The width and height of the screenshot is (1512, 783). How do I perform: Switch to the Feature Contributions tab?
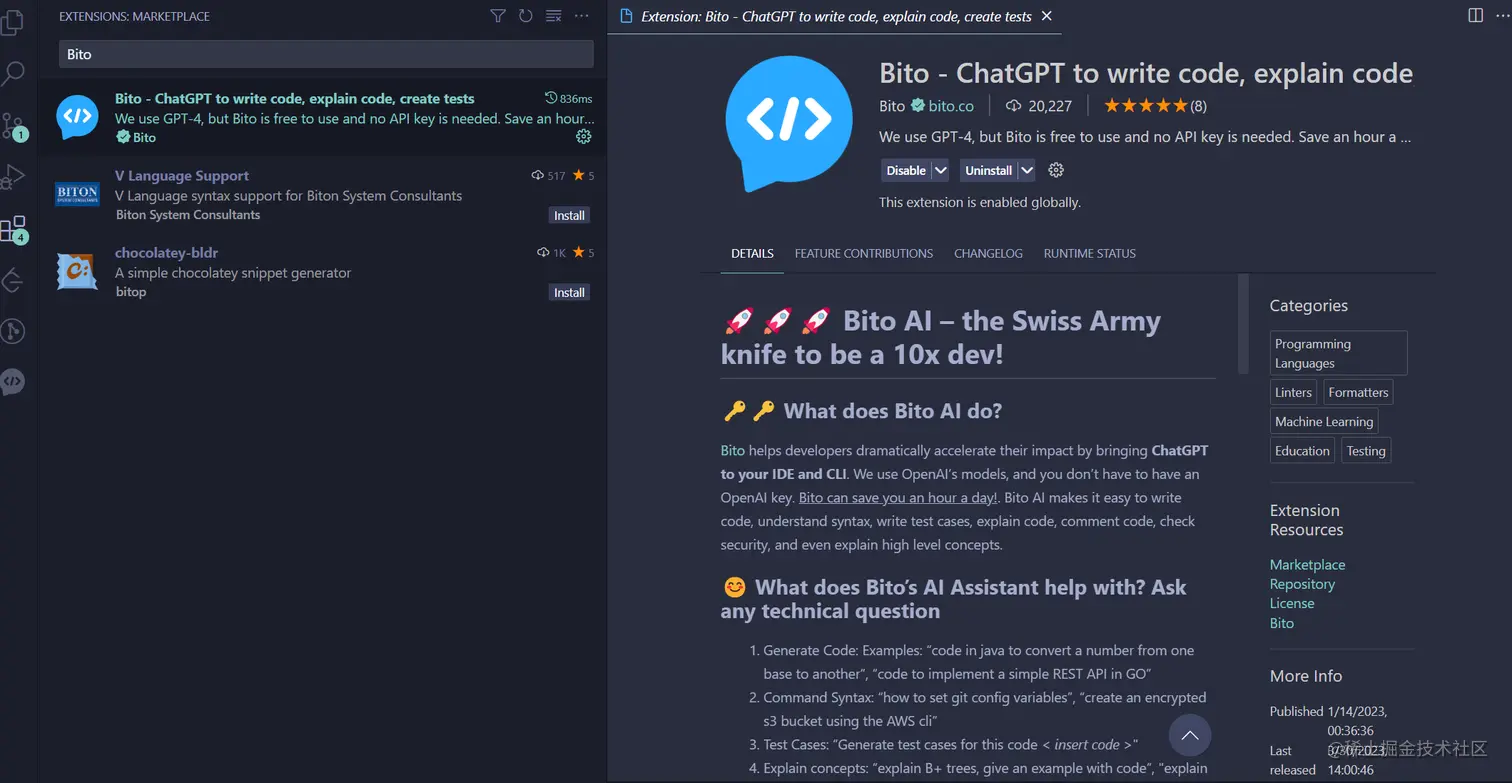pos(864,253)
